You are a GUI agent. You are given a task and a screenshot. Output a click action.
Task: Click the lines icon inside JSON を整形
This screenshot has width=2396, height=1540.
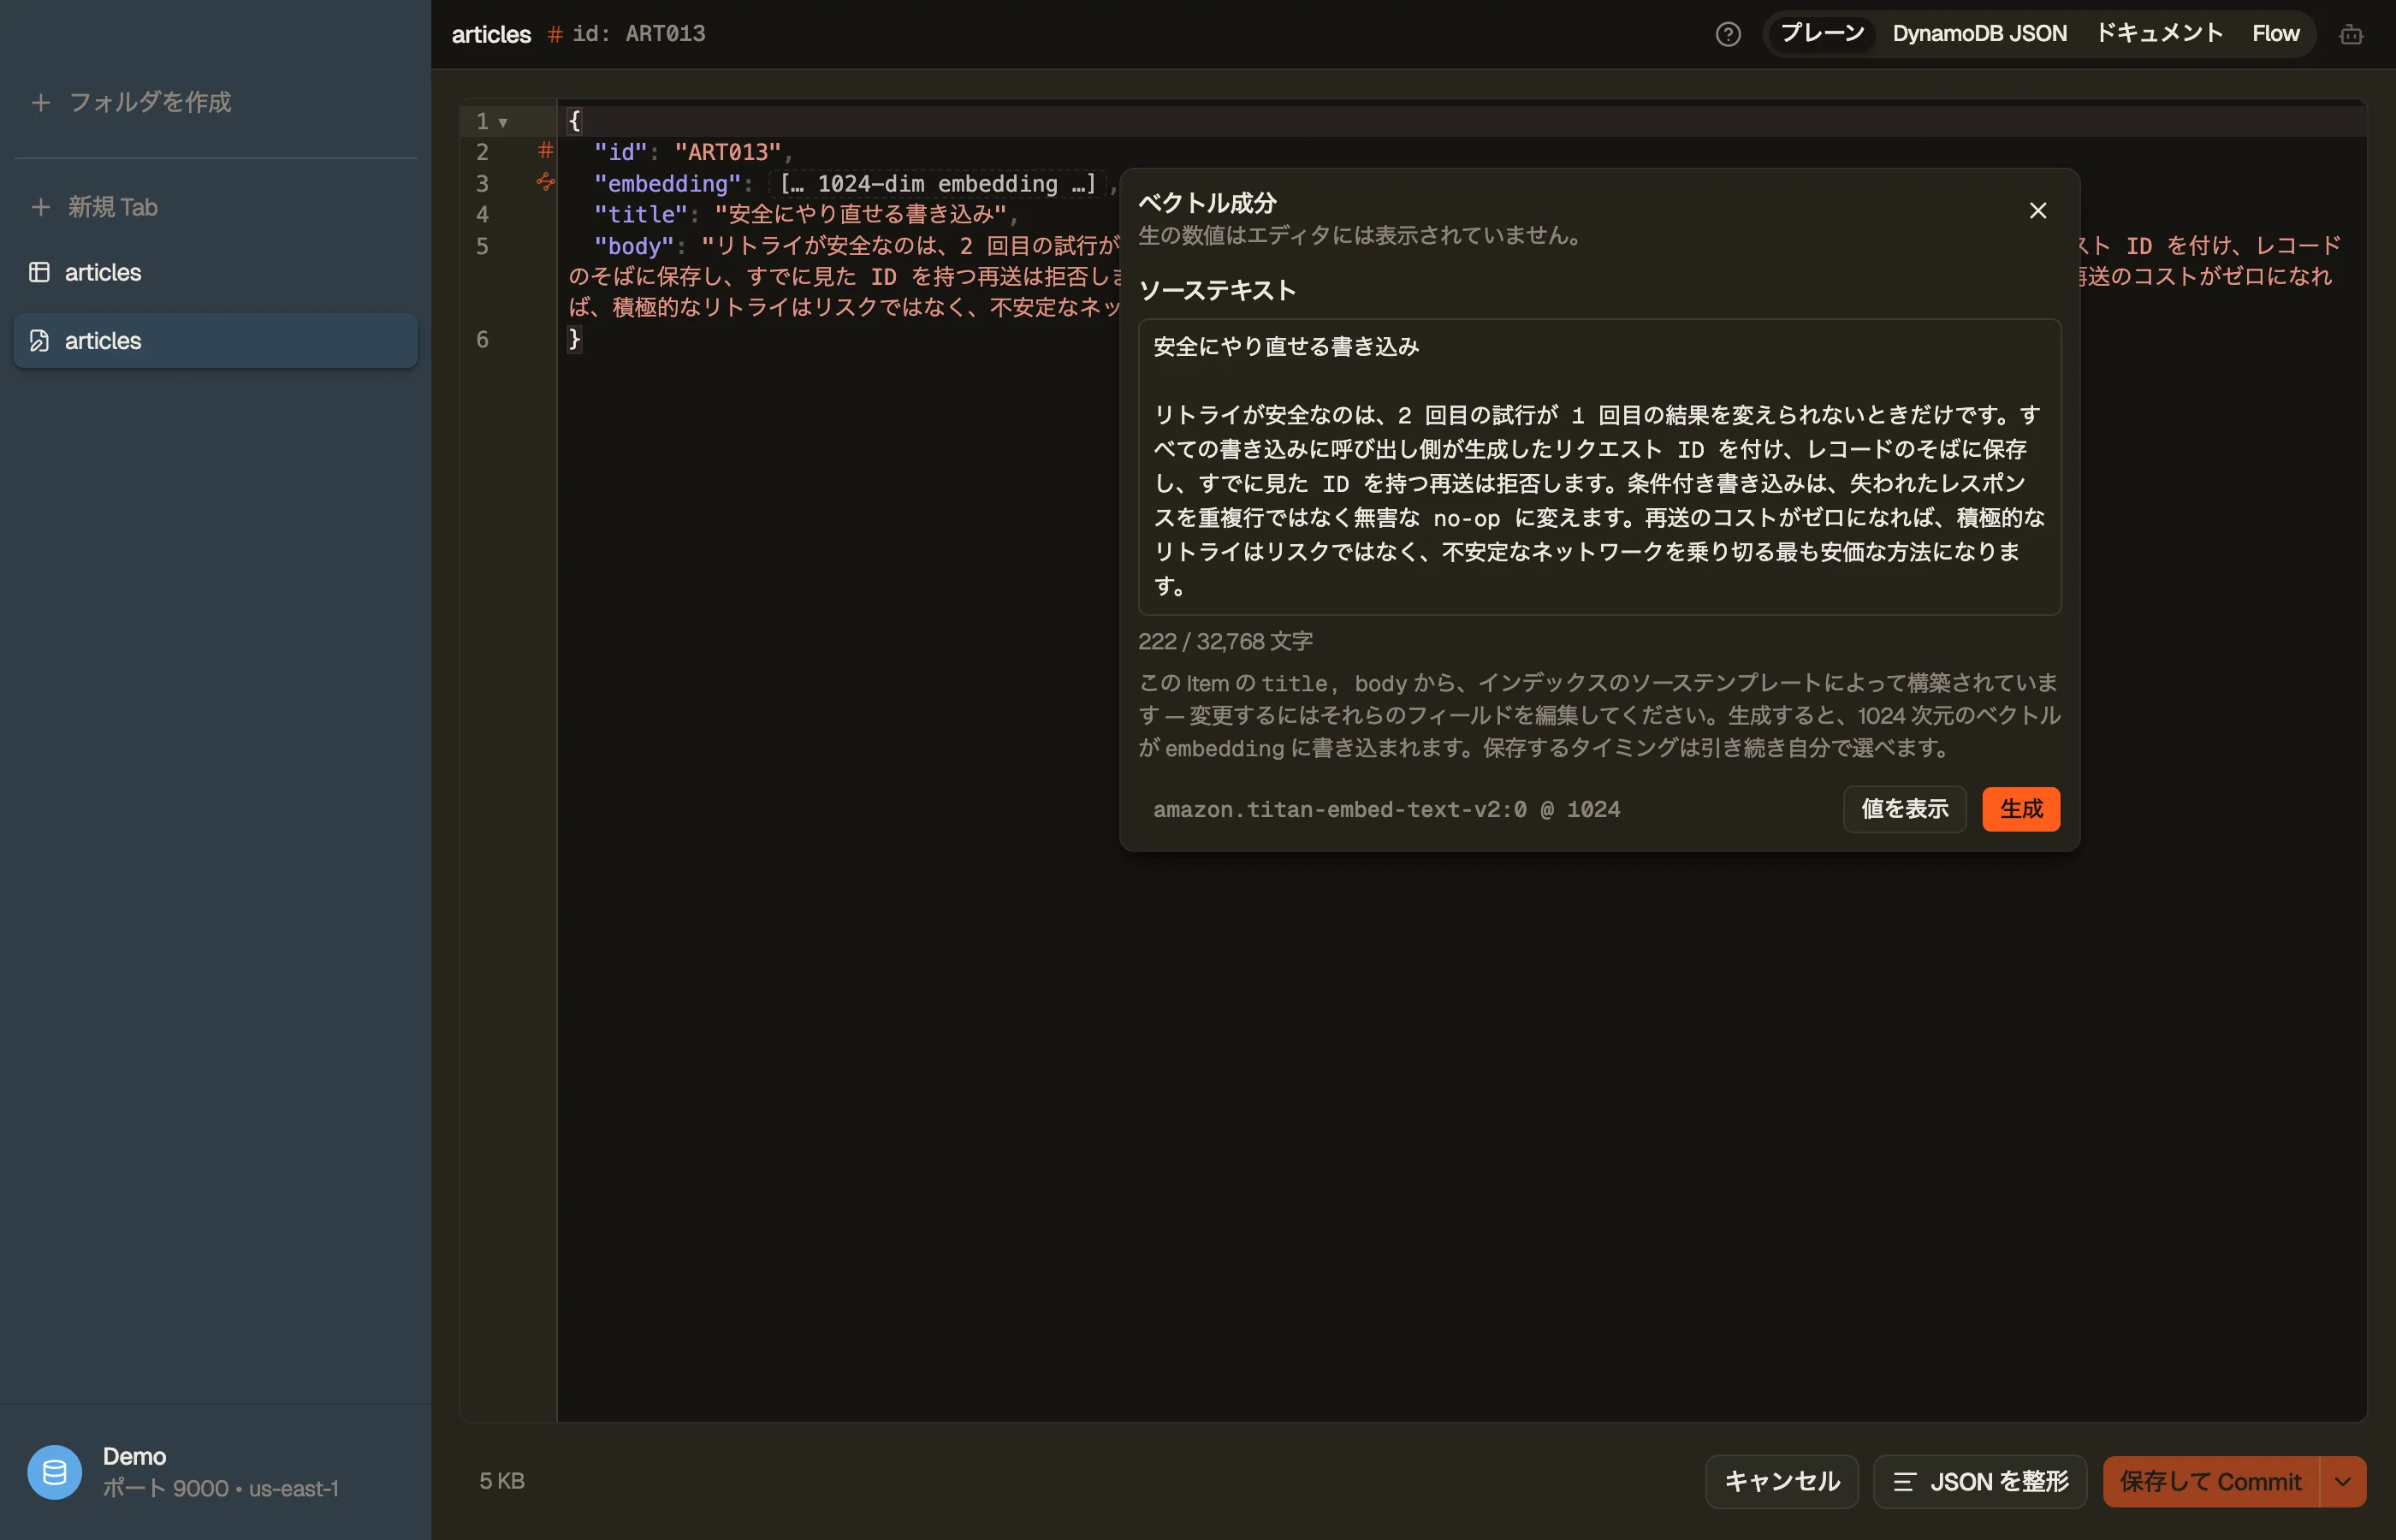(1904, 1482)
